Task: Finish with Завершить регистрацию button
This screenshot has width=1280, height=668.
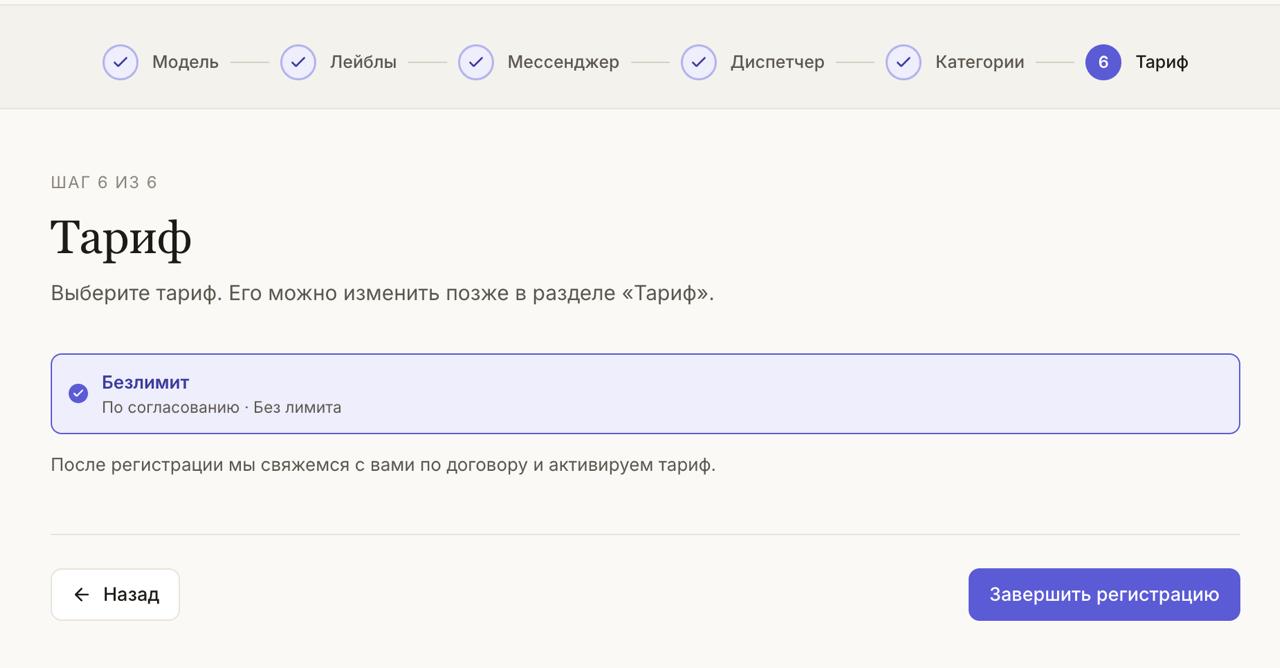Action: click(x=1104, y=595)
